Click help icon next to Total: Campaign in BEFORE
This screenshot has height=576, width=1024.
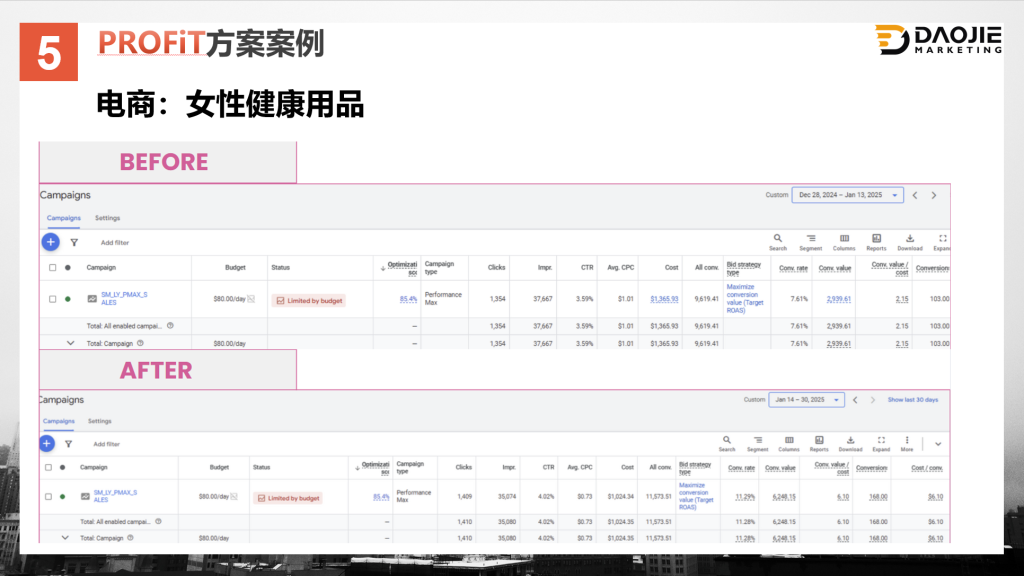[140, 343]
